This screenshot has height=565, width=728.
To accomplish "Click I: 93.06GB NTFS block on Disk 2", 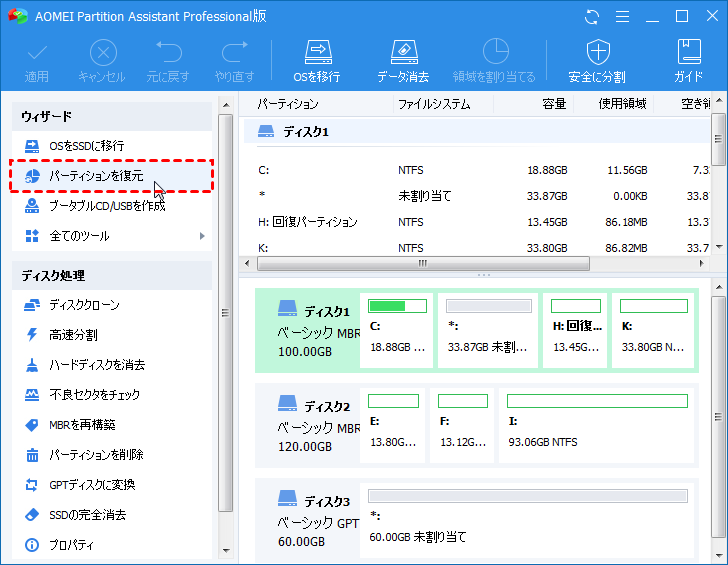I will [596, 425].
